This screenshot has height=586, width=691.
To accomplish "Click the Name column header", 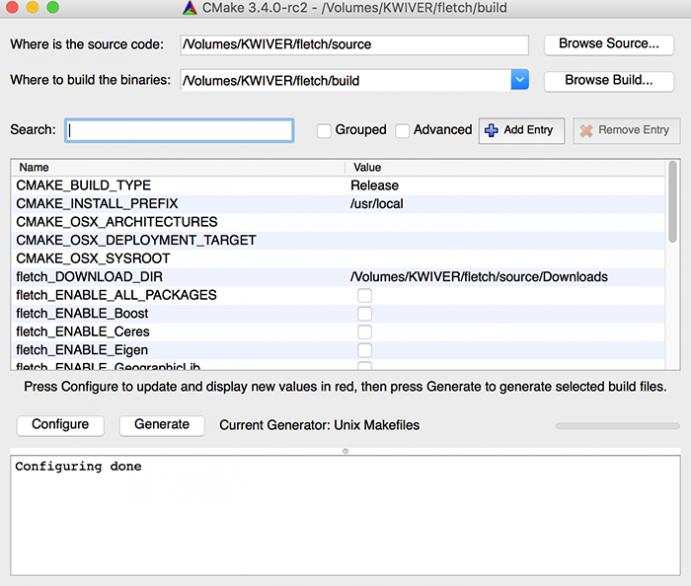I will [x=178, y=167].
